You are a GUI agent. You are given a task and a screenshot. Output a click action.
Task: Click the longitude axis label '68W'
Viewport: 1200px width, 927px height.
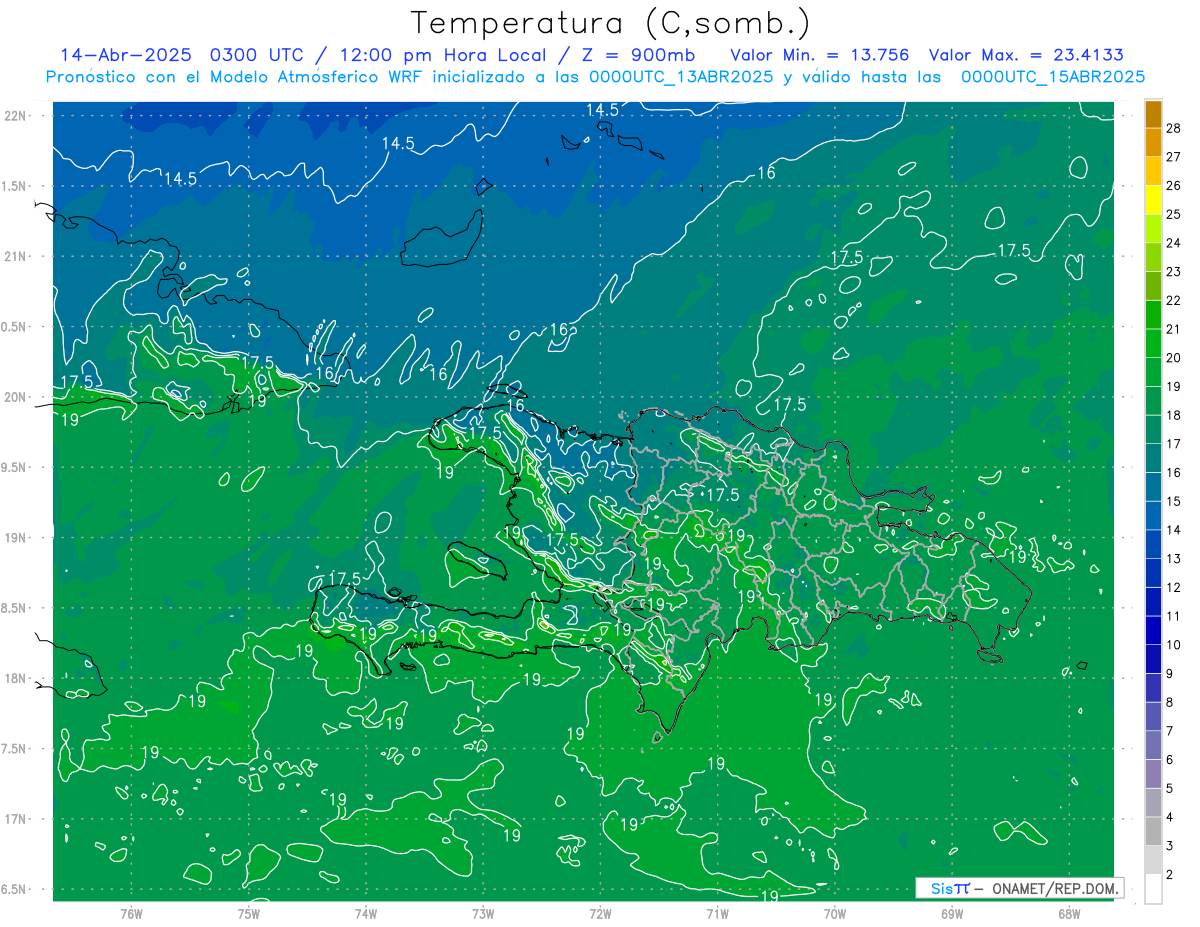coord(1069,913)
